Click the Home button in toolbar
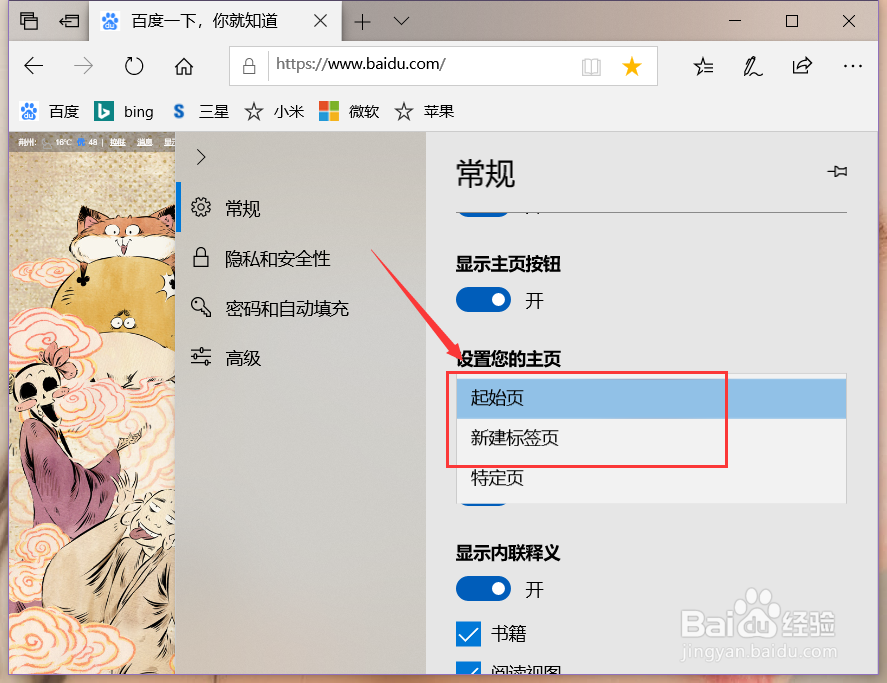Screen dimensions: 887x683 (x=184, y=66)
